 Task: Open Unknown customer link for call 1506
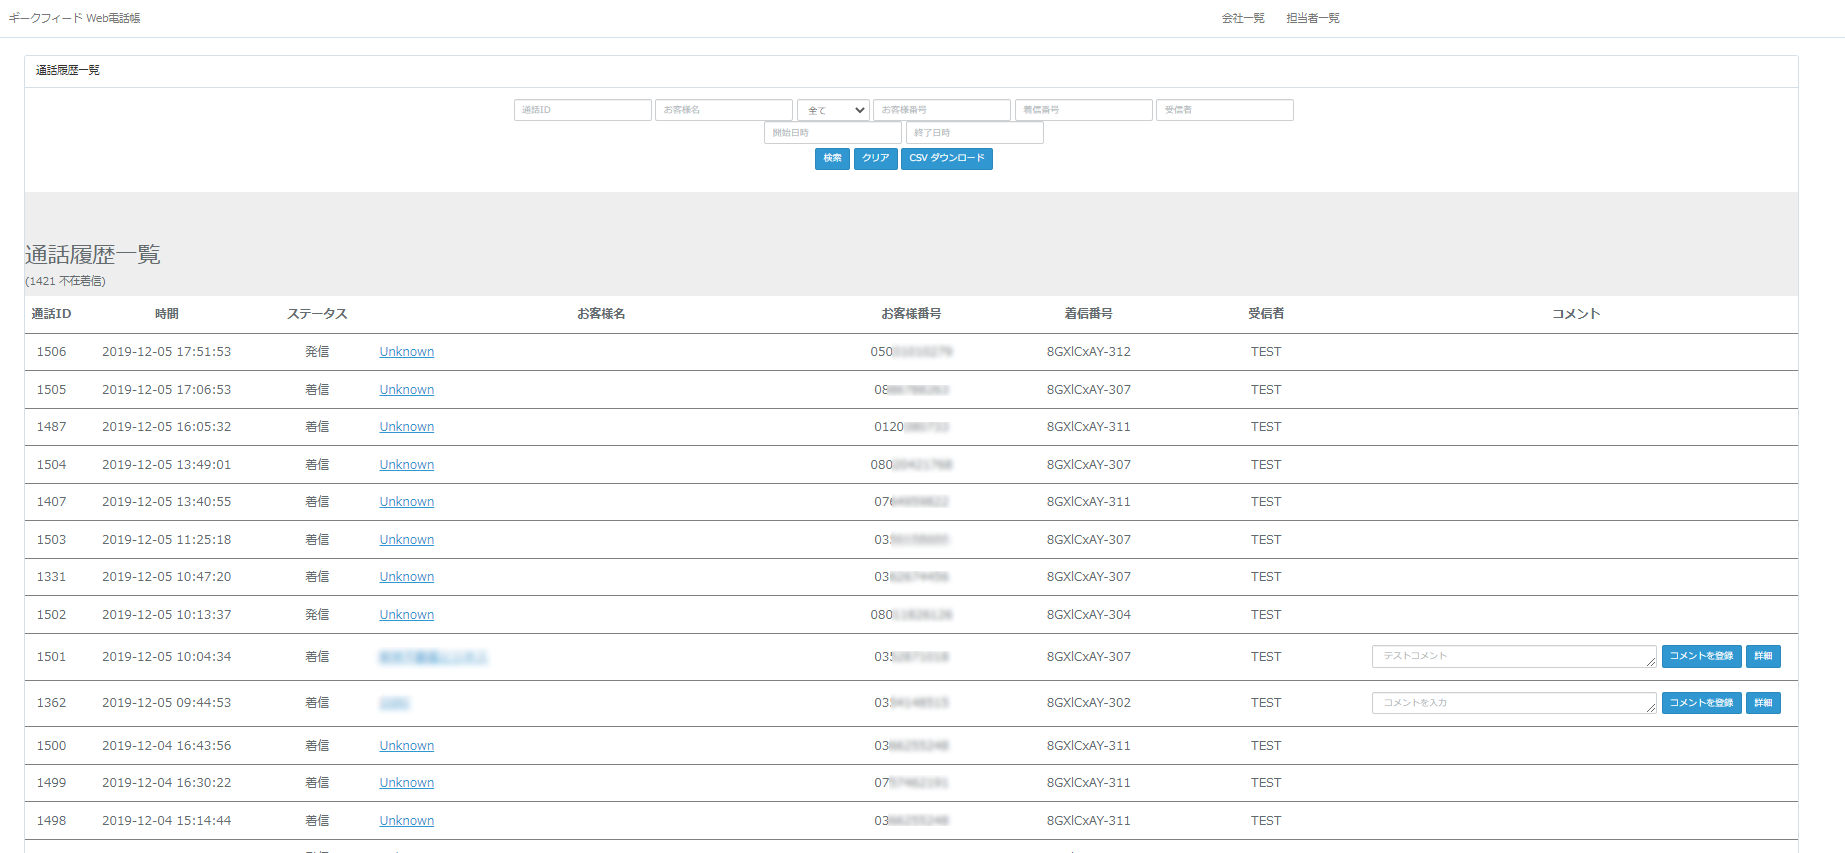tap(406, 352)
